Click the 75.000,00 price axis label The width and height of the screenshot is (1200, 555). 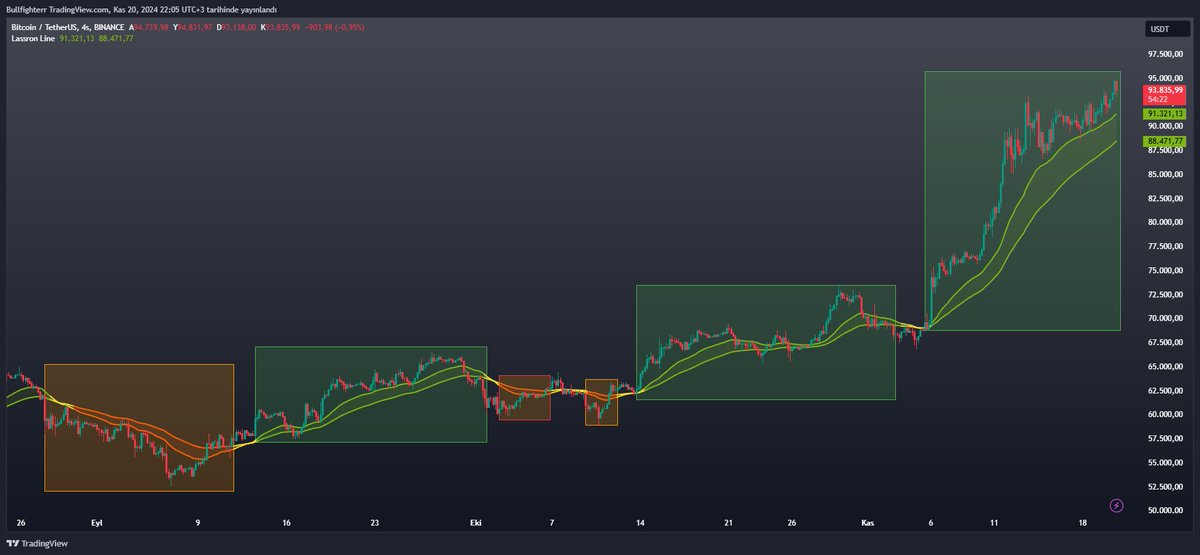click(x=1164, y=270)
